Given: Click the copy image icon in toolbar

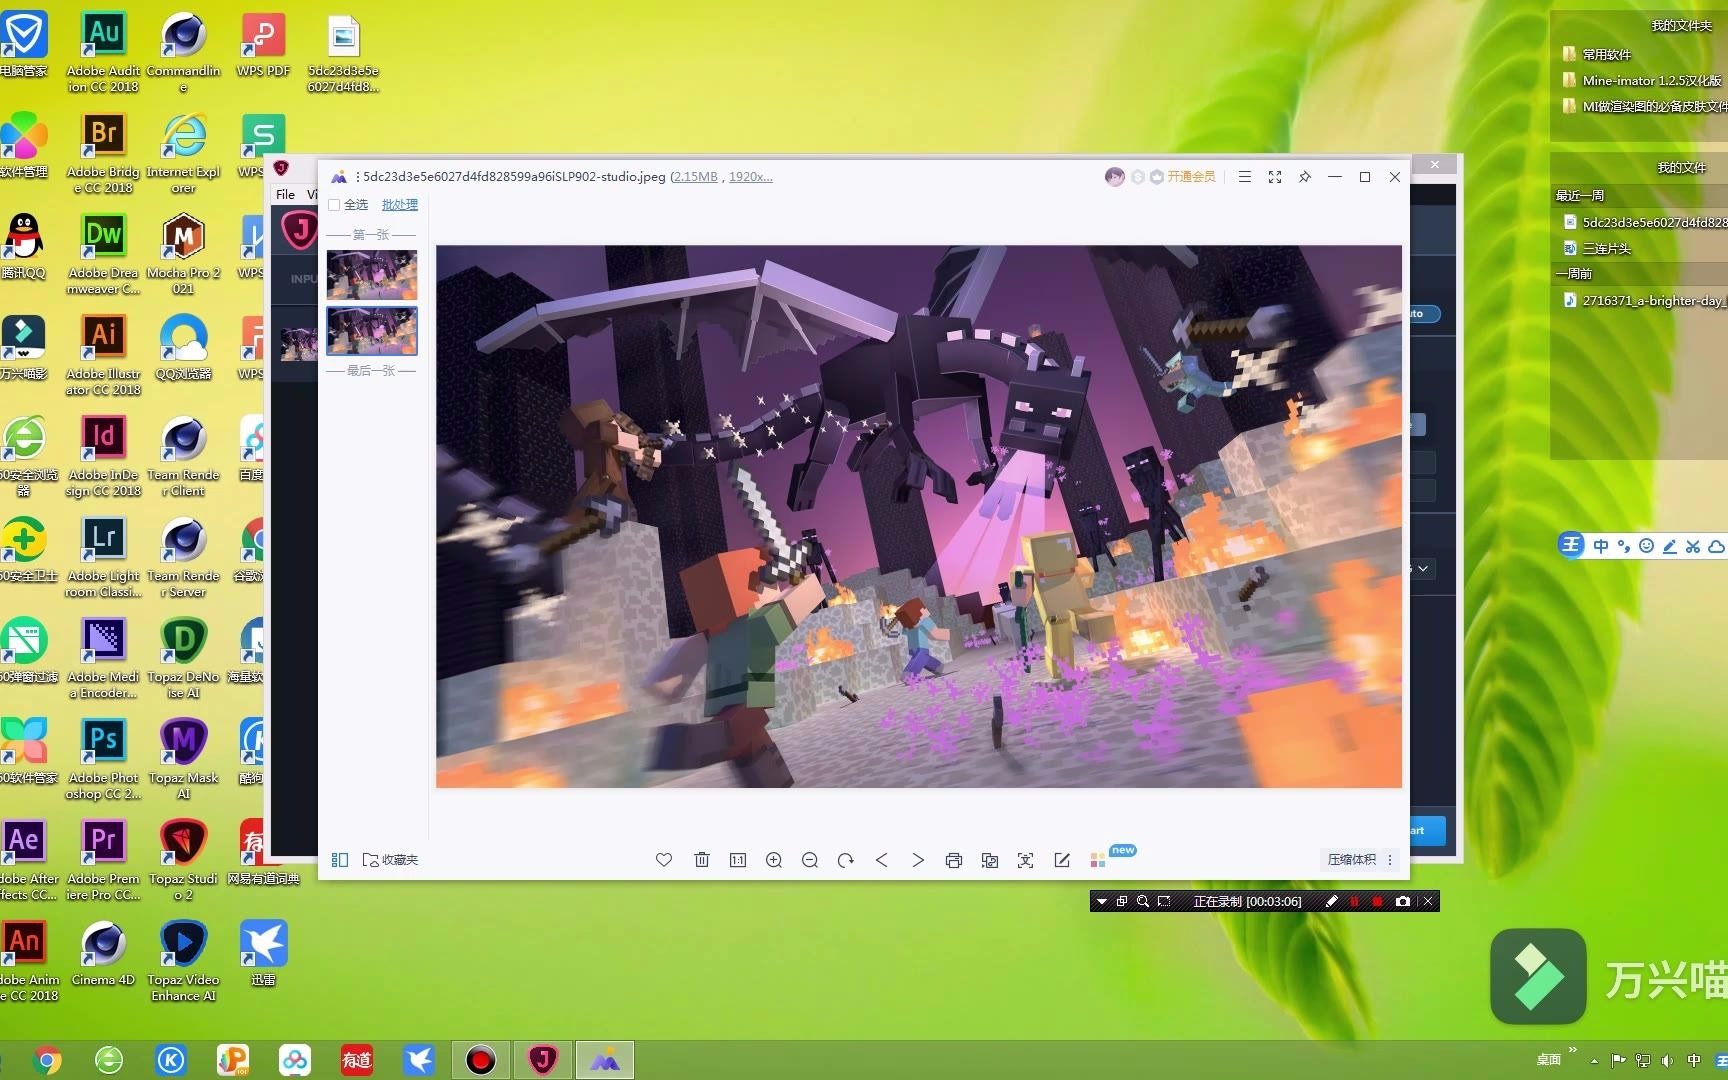Looking at the screenshot, I should click(990, 860).
